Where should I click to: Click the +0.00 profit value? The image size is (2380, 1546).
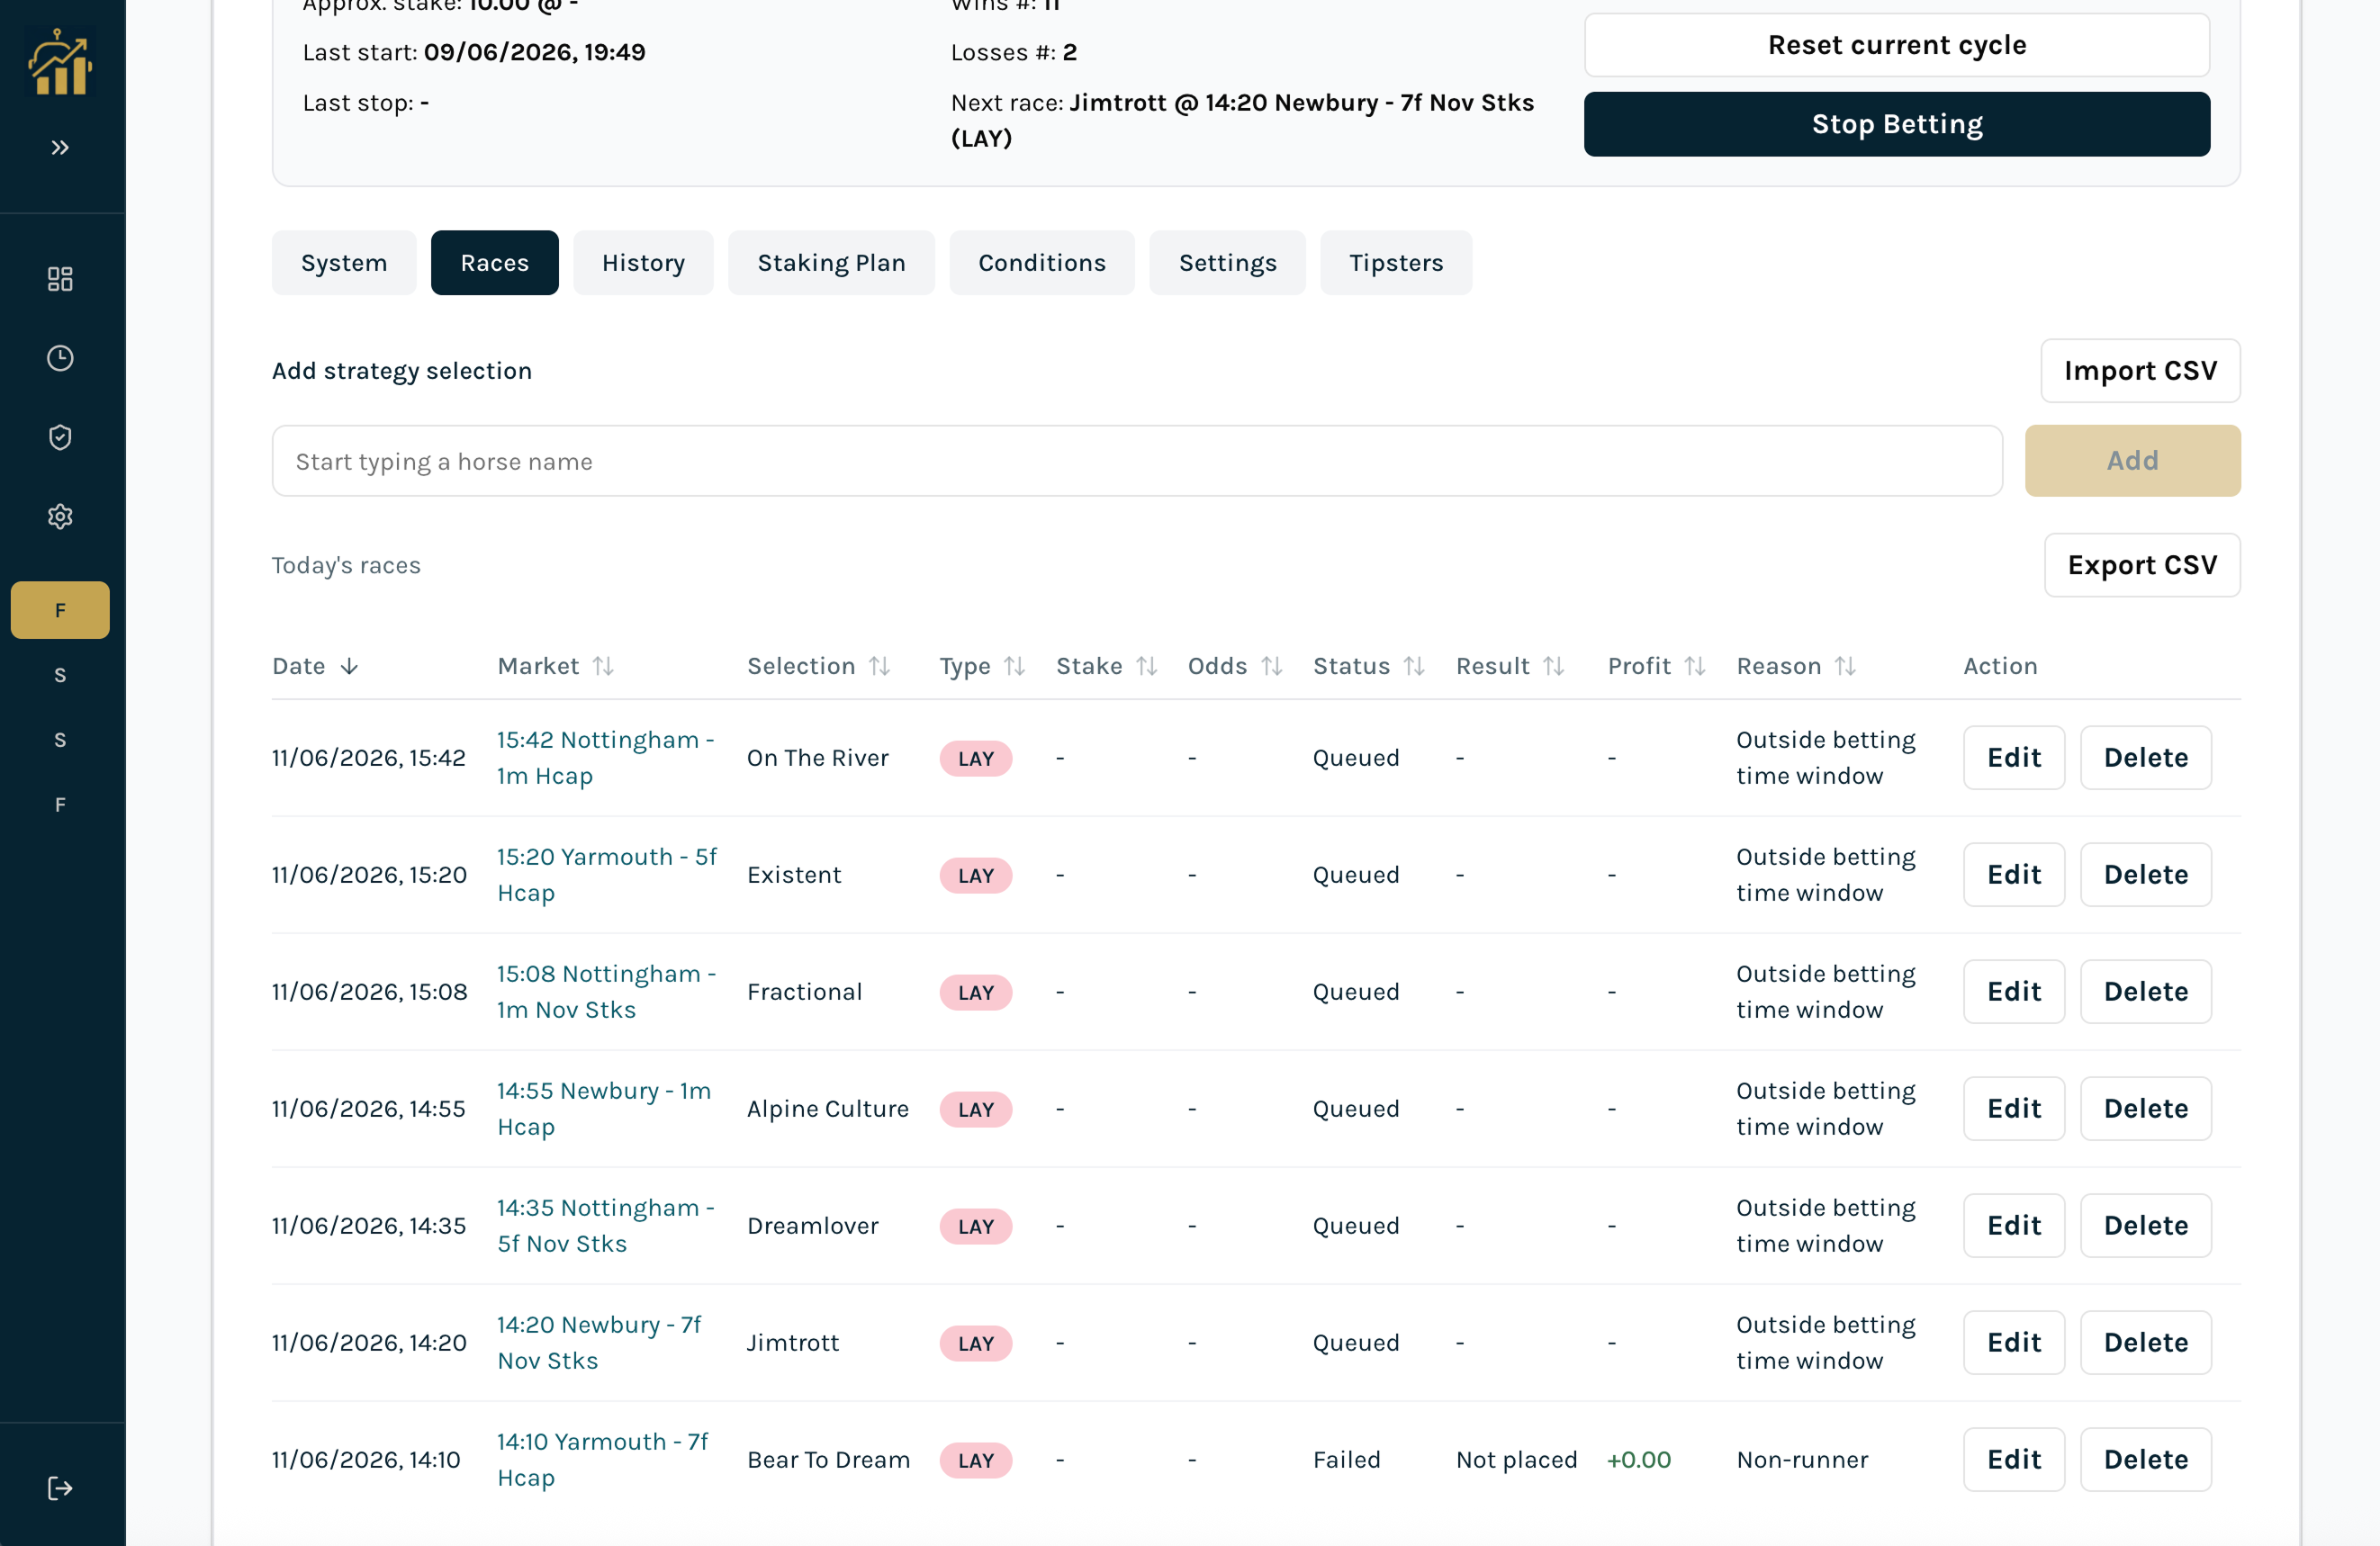point(1639,1460)
